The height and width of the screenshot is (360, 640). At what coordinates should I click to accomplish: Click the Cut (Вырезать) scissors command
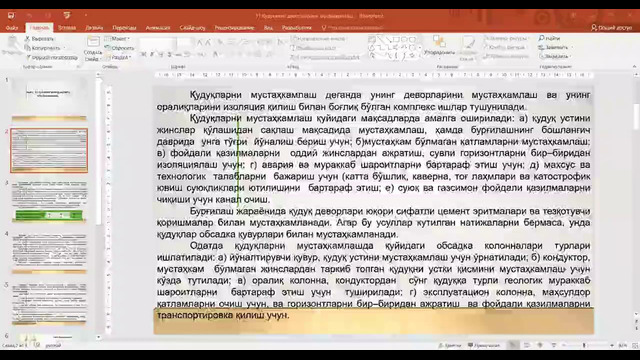pyautogui.click(x=39, y=39)
